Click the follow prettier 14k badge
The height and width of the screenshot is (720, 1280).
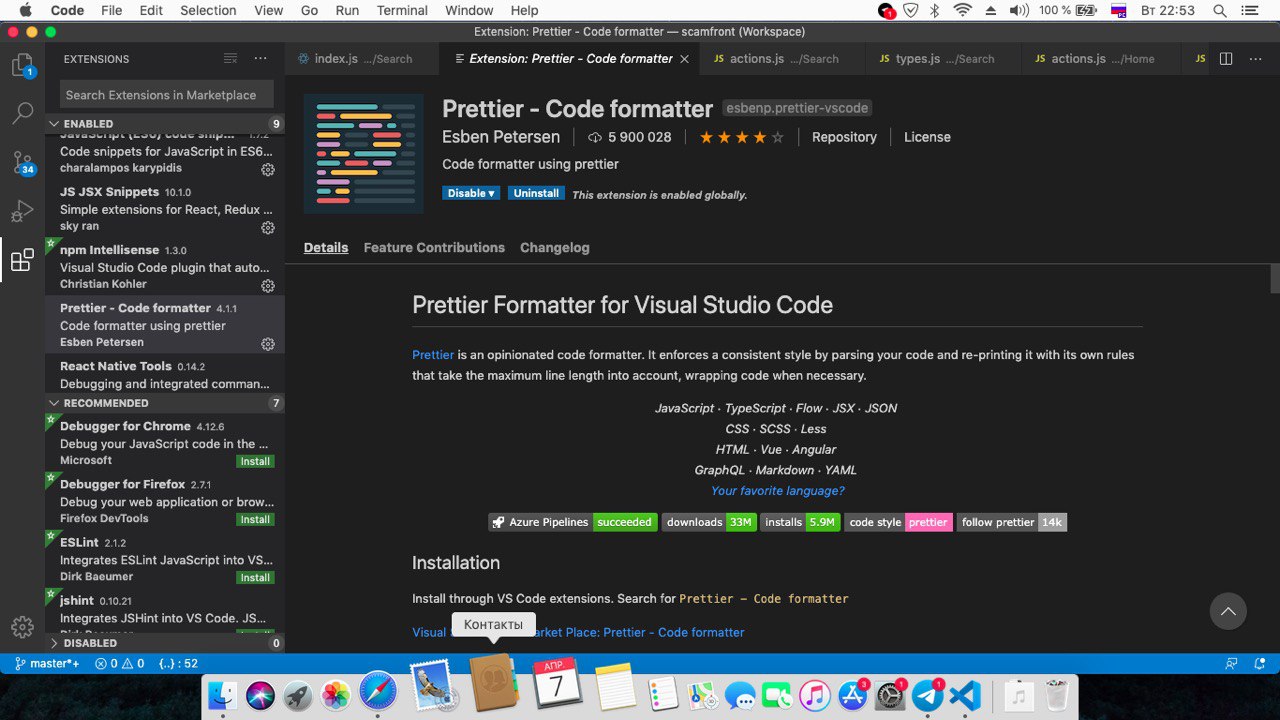click(1012, 522)
